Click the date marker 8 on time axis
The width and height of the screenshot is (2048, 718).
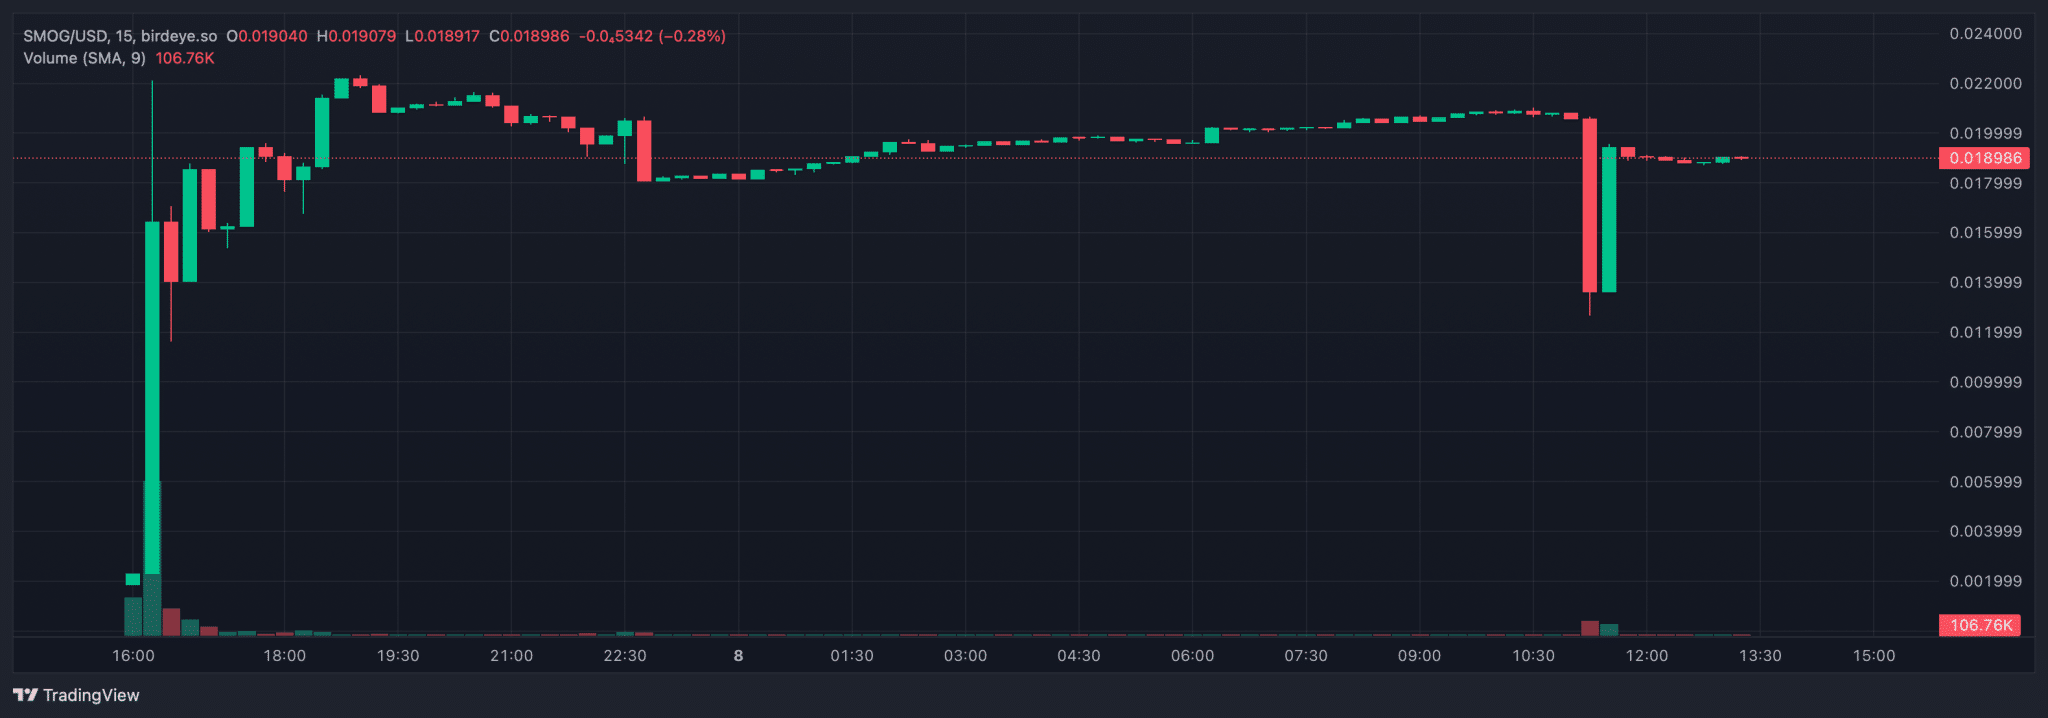738,656
